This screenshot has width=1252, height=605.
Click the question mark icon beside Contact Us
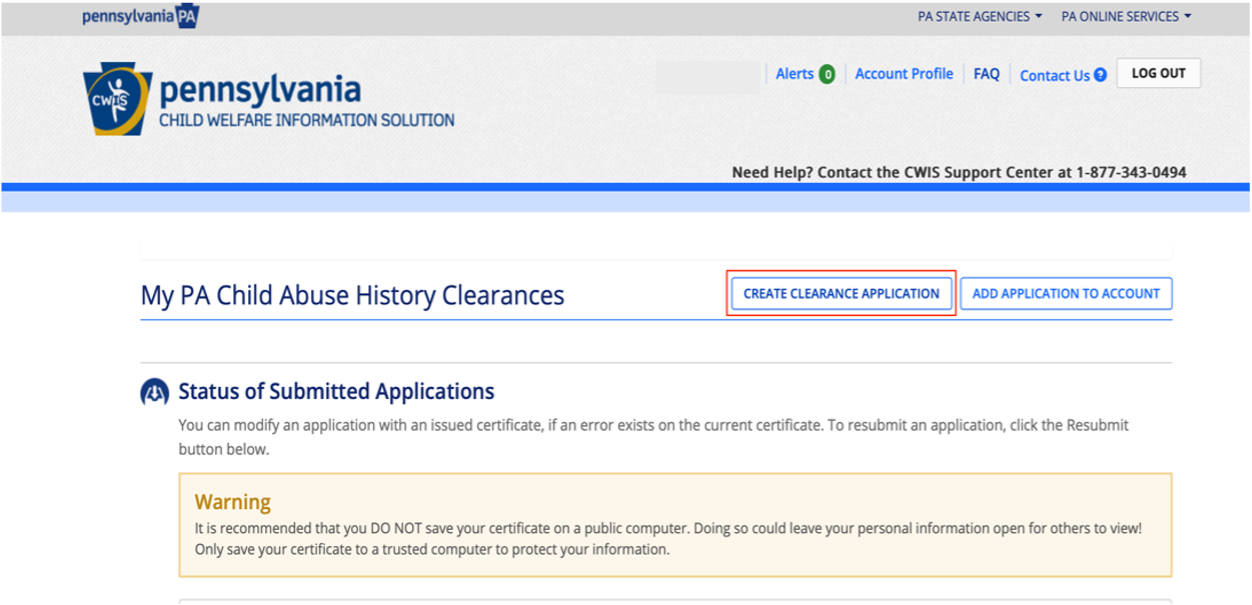[x=1100, y=75]
